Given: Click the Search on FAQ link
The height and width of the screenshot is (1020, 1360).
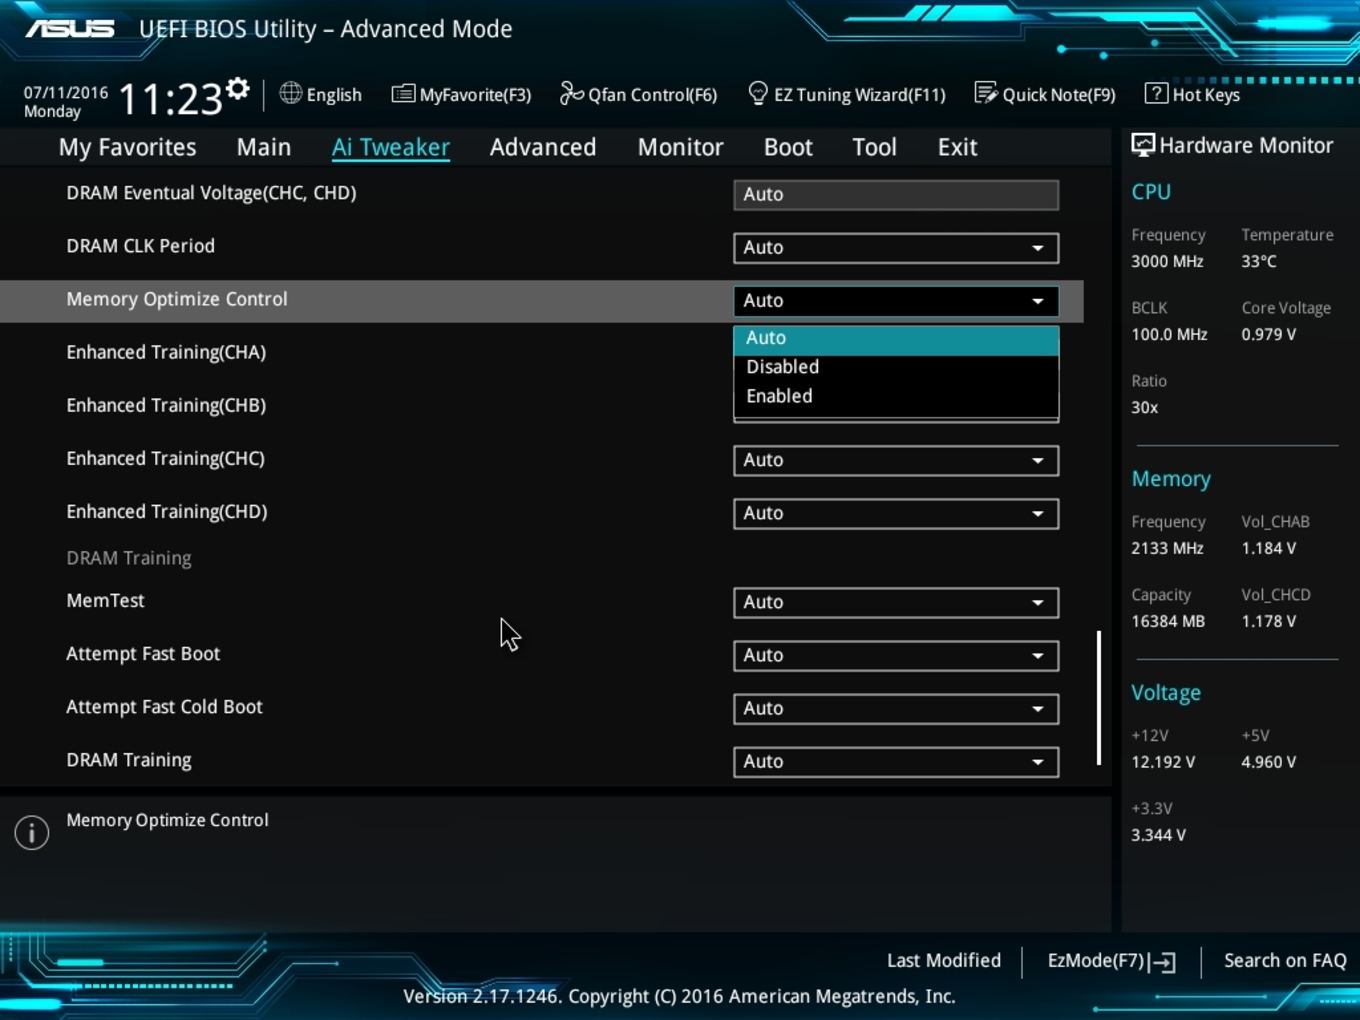Looking at the screenshot, I should (x=1285, y=960).
